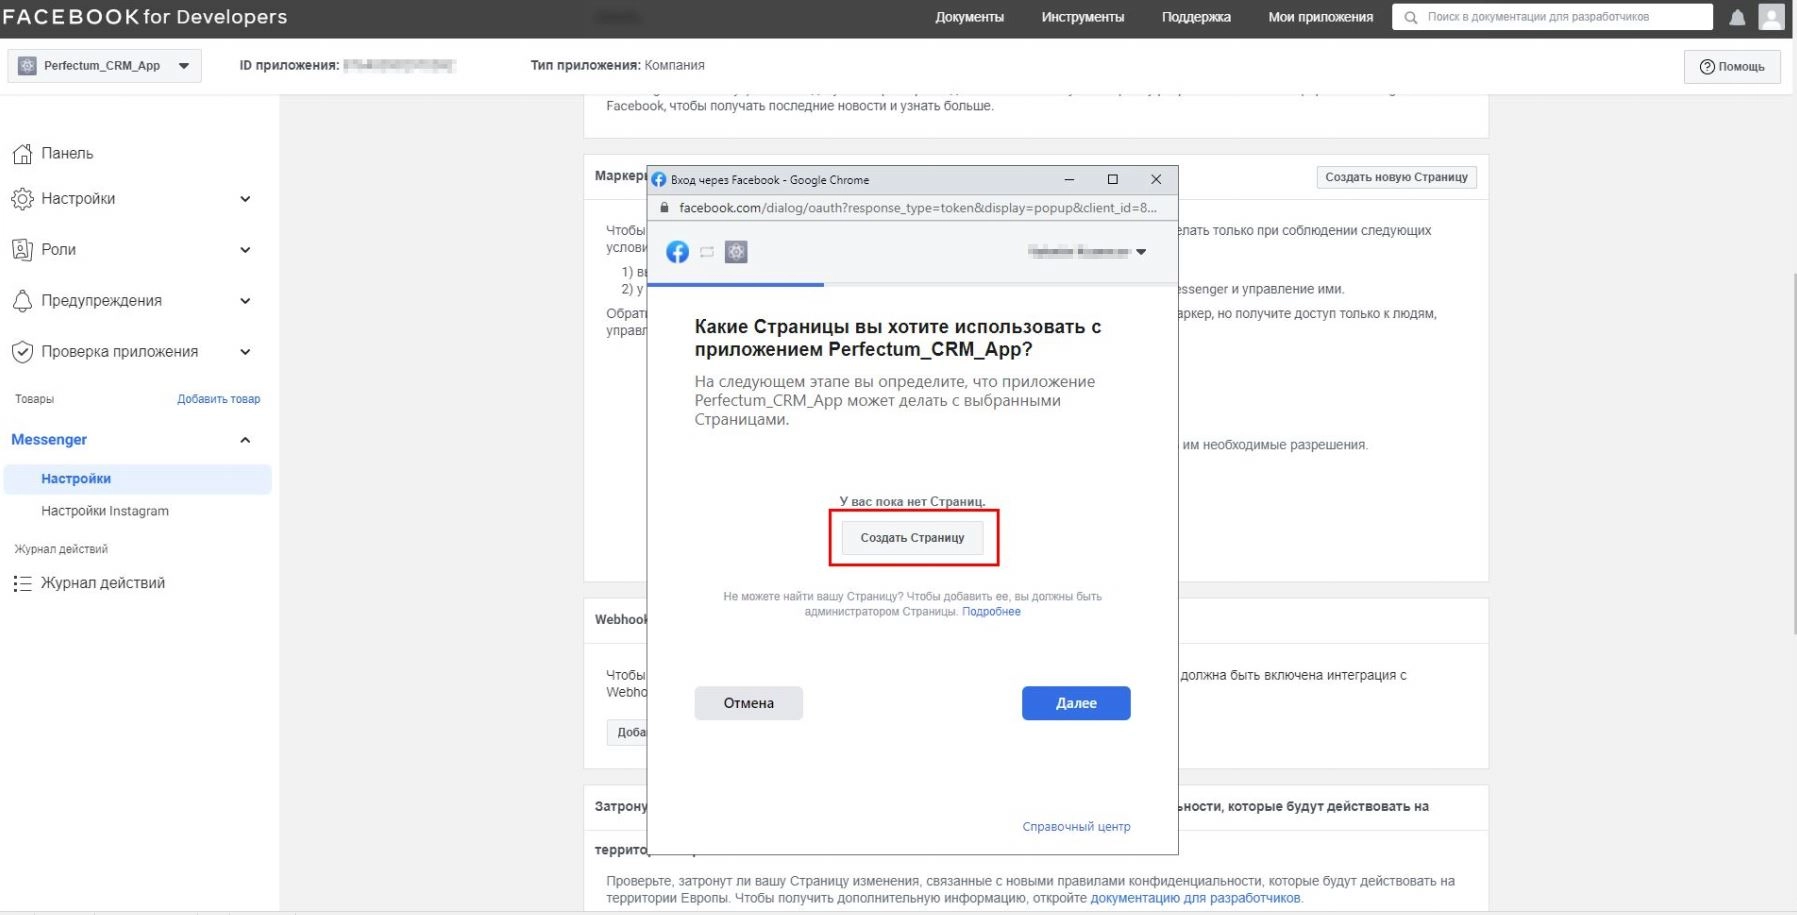This screenshot has width=1797, height=915.
Task: Minimize the Facebook login popup window
Action: tap(1069, 180)
